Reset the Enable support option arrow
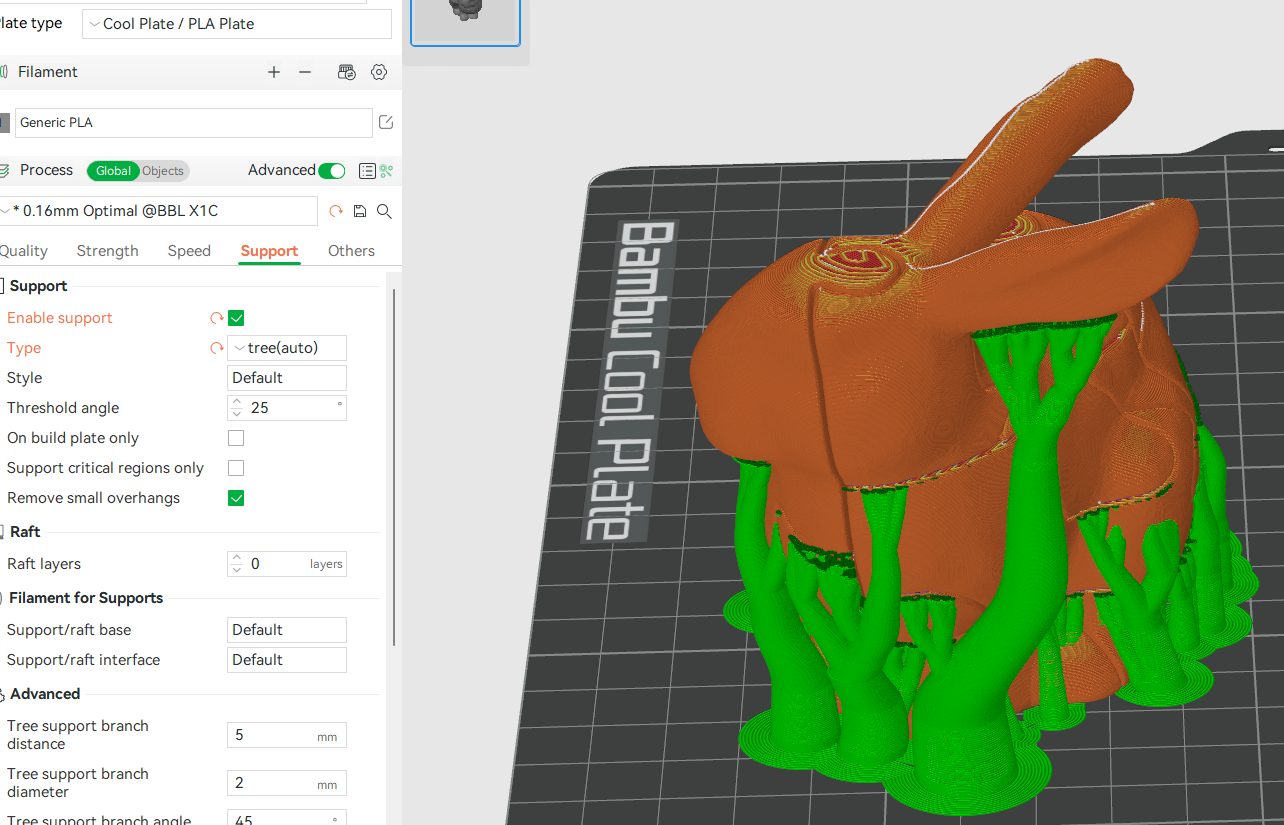1284x825 pixels. [x=216, y=318]
